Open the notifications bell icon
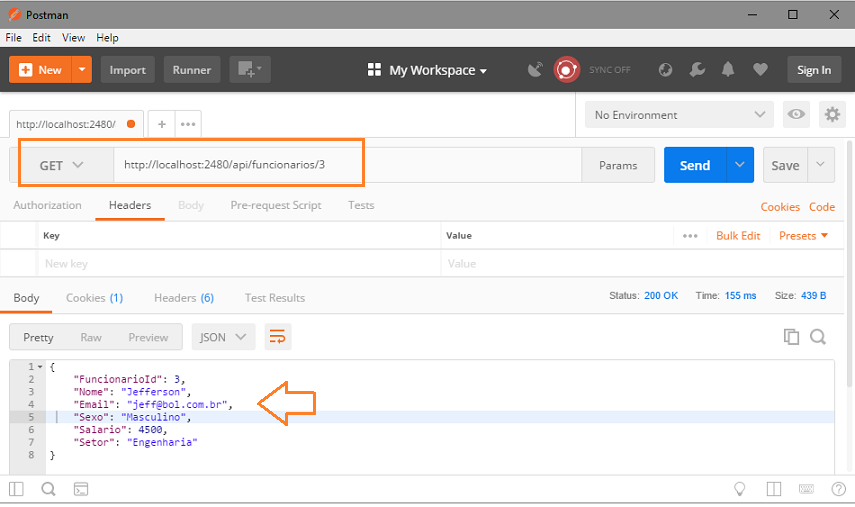 click(728, 69)
